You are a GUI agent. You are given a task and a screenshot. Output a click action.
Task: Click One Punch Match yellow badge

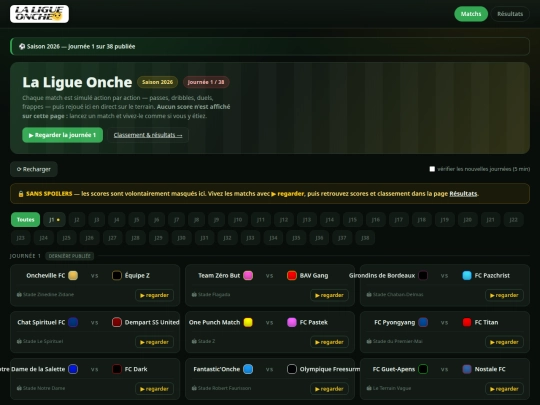(x=248, y=322)
